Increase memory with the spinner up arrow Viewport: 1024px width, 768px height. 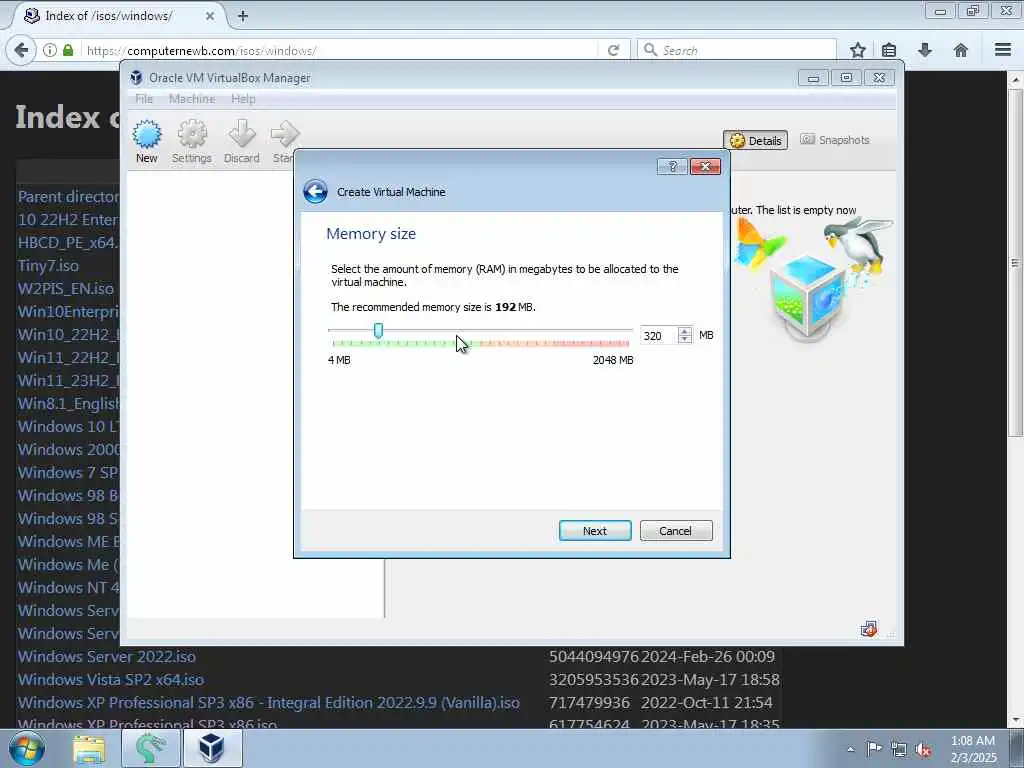(684, 331)
